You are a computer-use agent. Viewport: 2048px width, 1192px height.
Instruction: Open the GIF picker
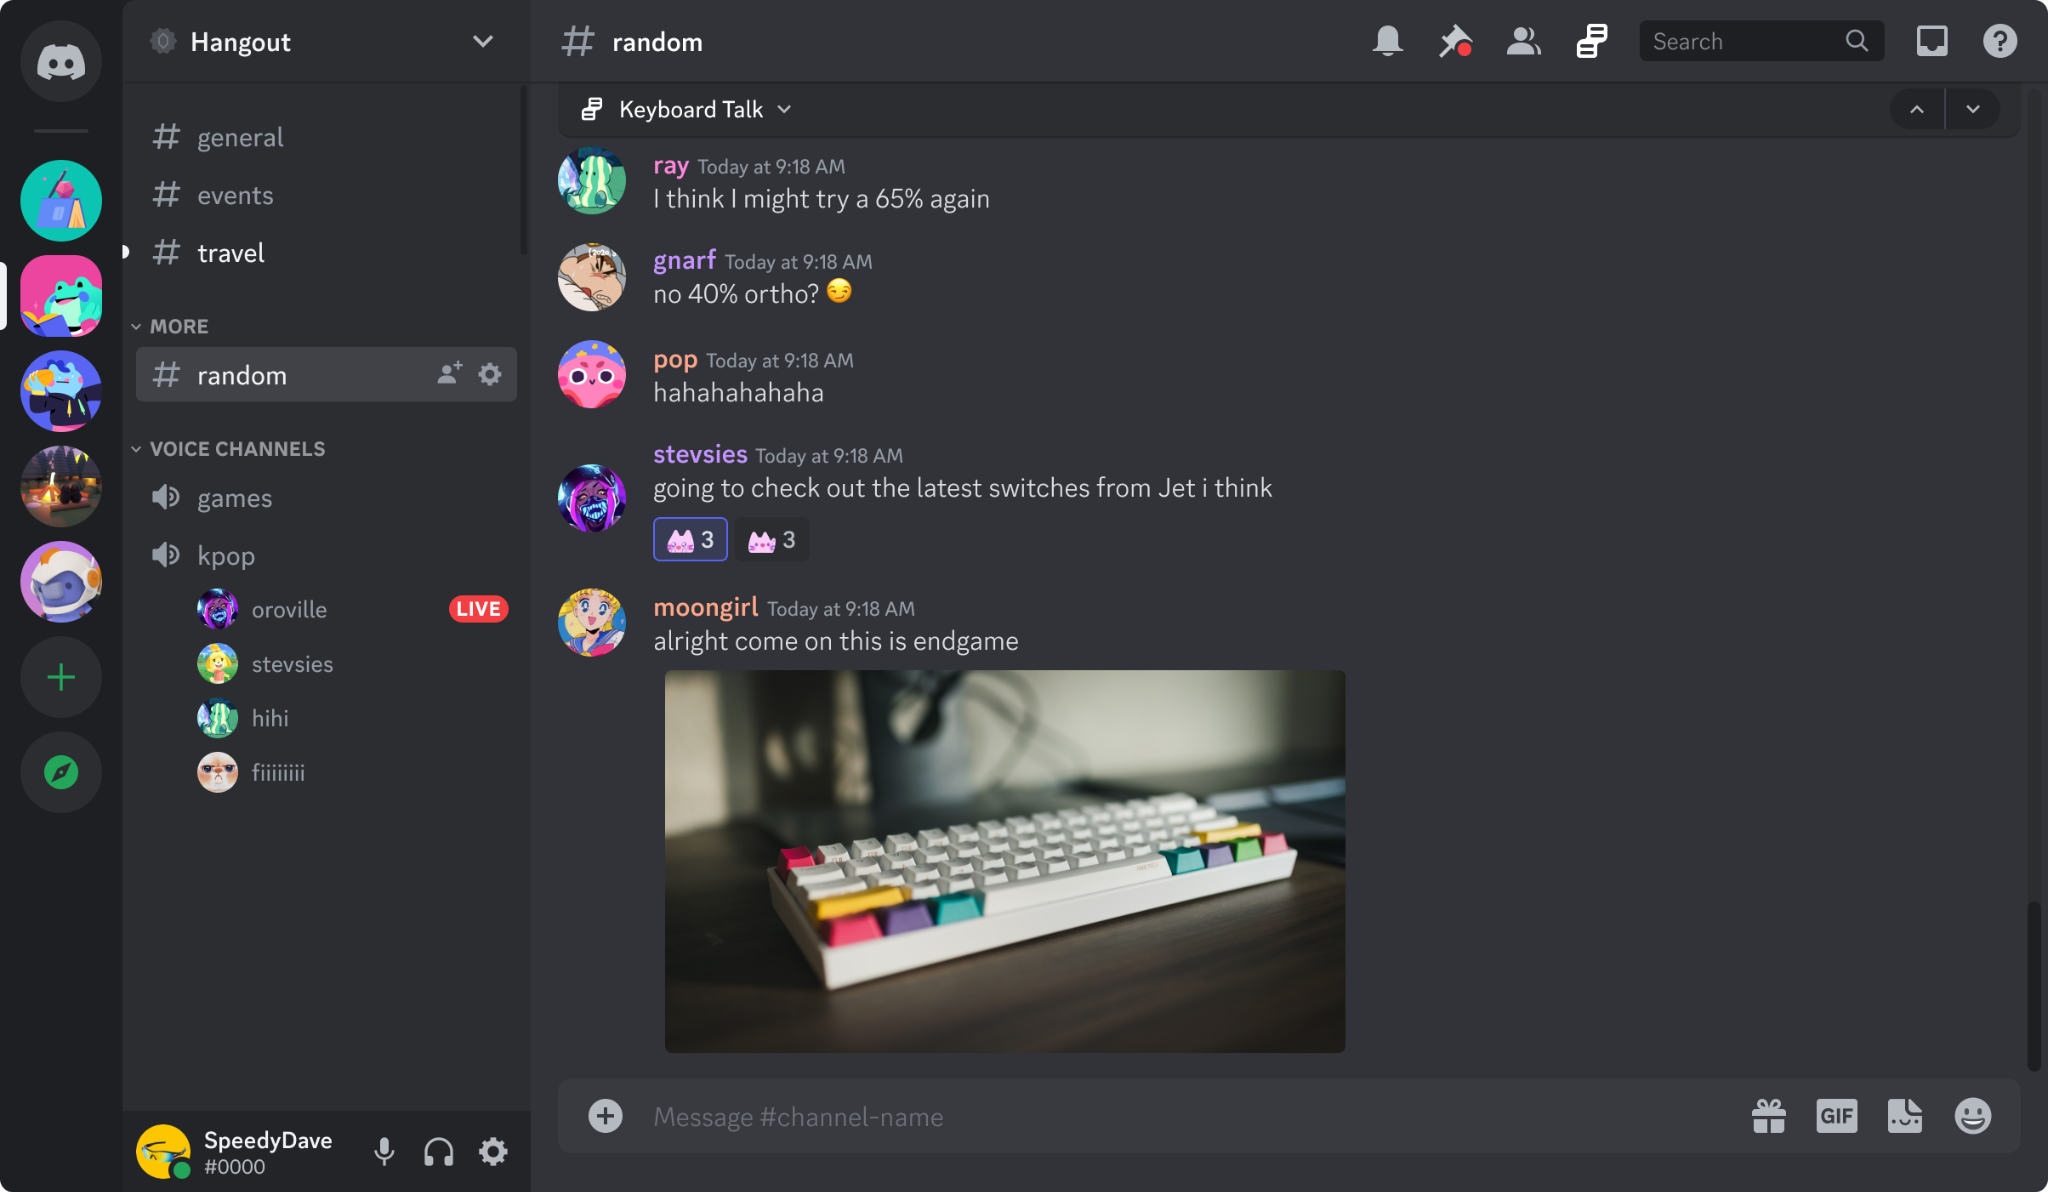[1836, 1116]
